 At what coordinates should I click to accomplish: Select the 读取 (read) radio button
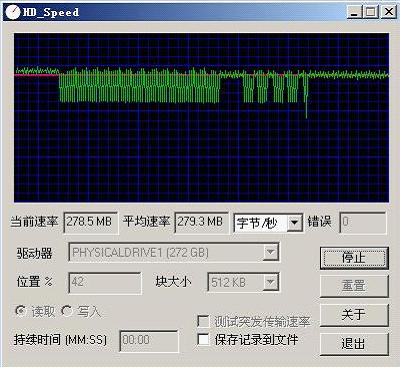(x=21, y=311)
